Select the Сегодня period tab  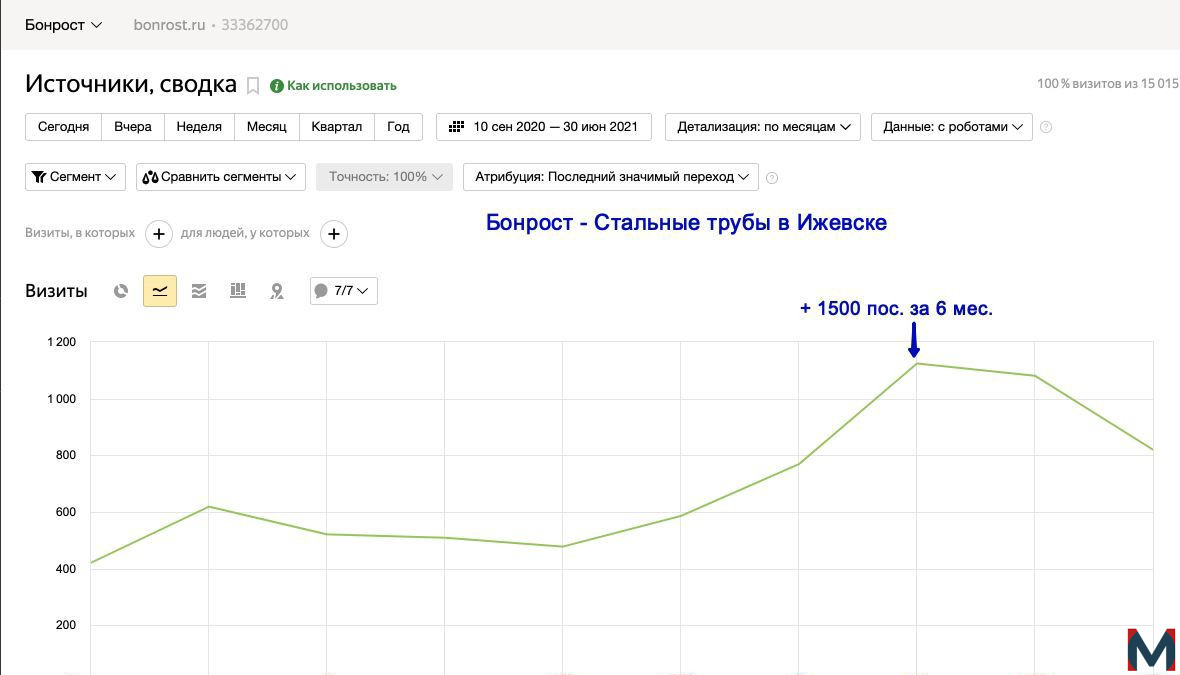click(x=63, y=127)
